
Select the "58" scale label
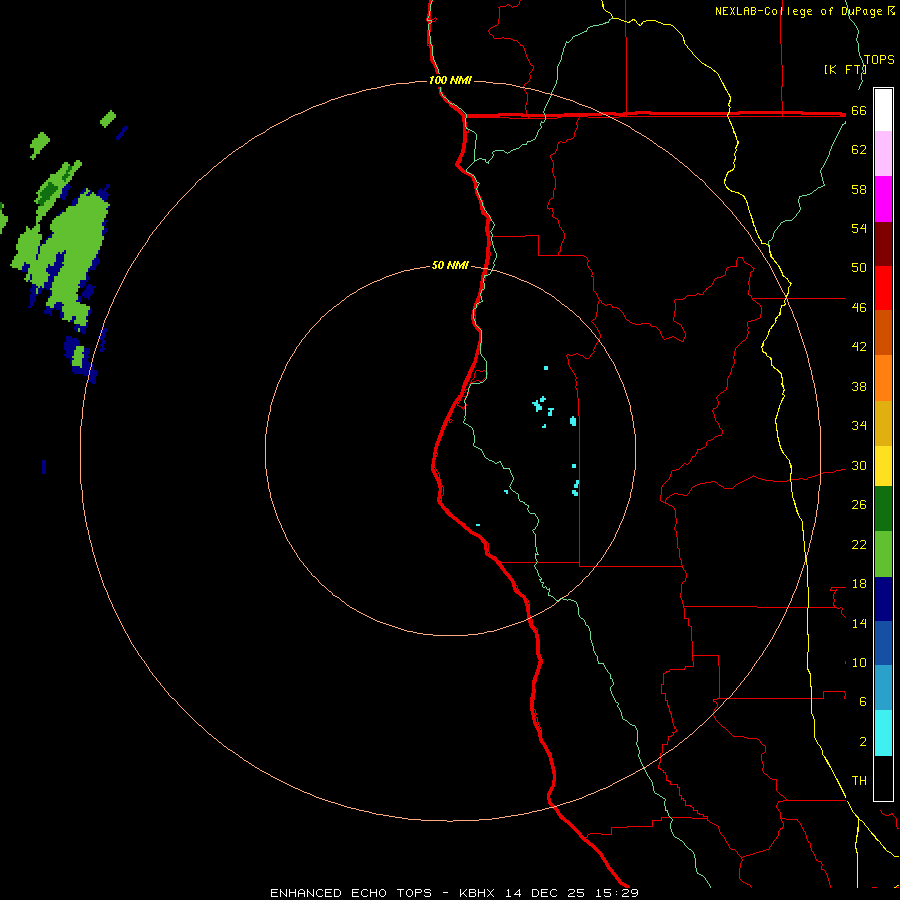[859, 189]
